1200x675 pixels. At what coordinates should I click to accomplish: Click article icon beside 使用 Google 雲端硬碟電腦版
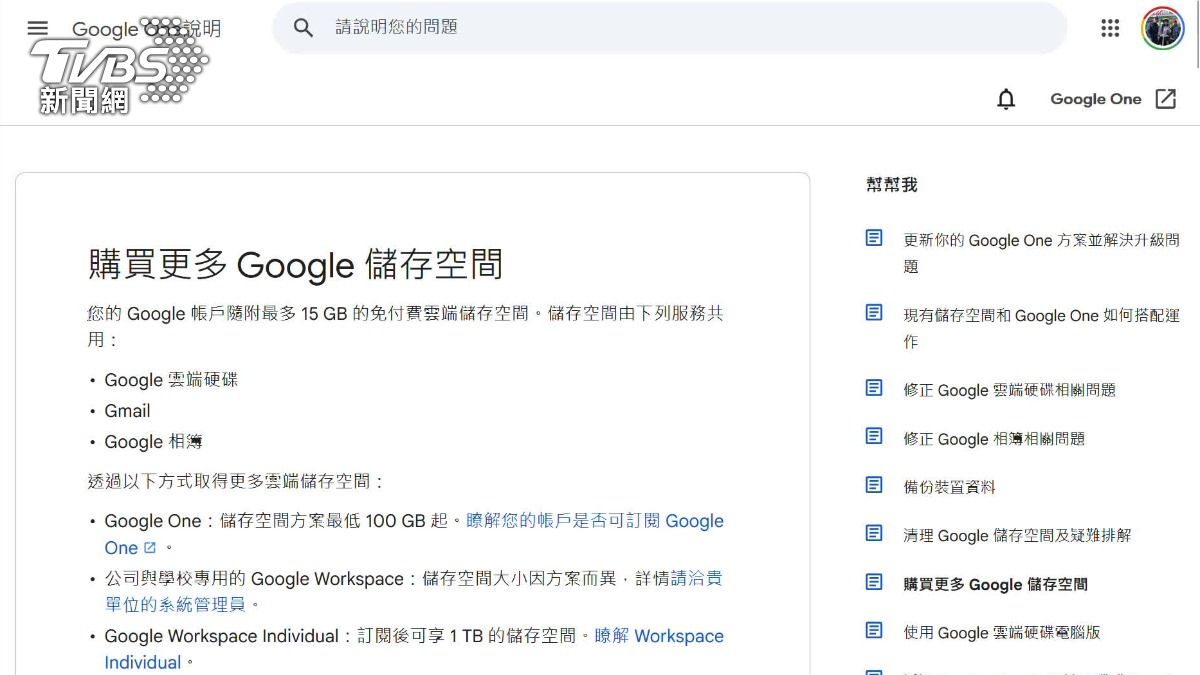point(874,630)
